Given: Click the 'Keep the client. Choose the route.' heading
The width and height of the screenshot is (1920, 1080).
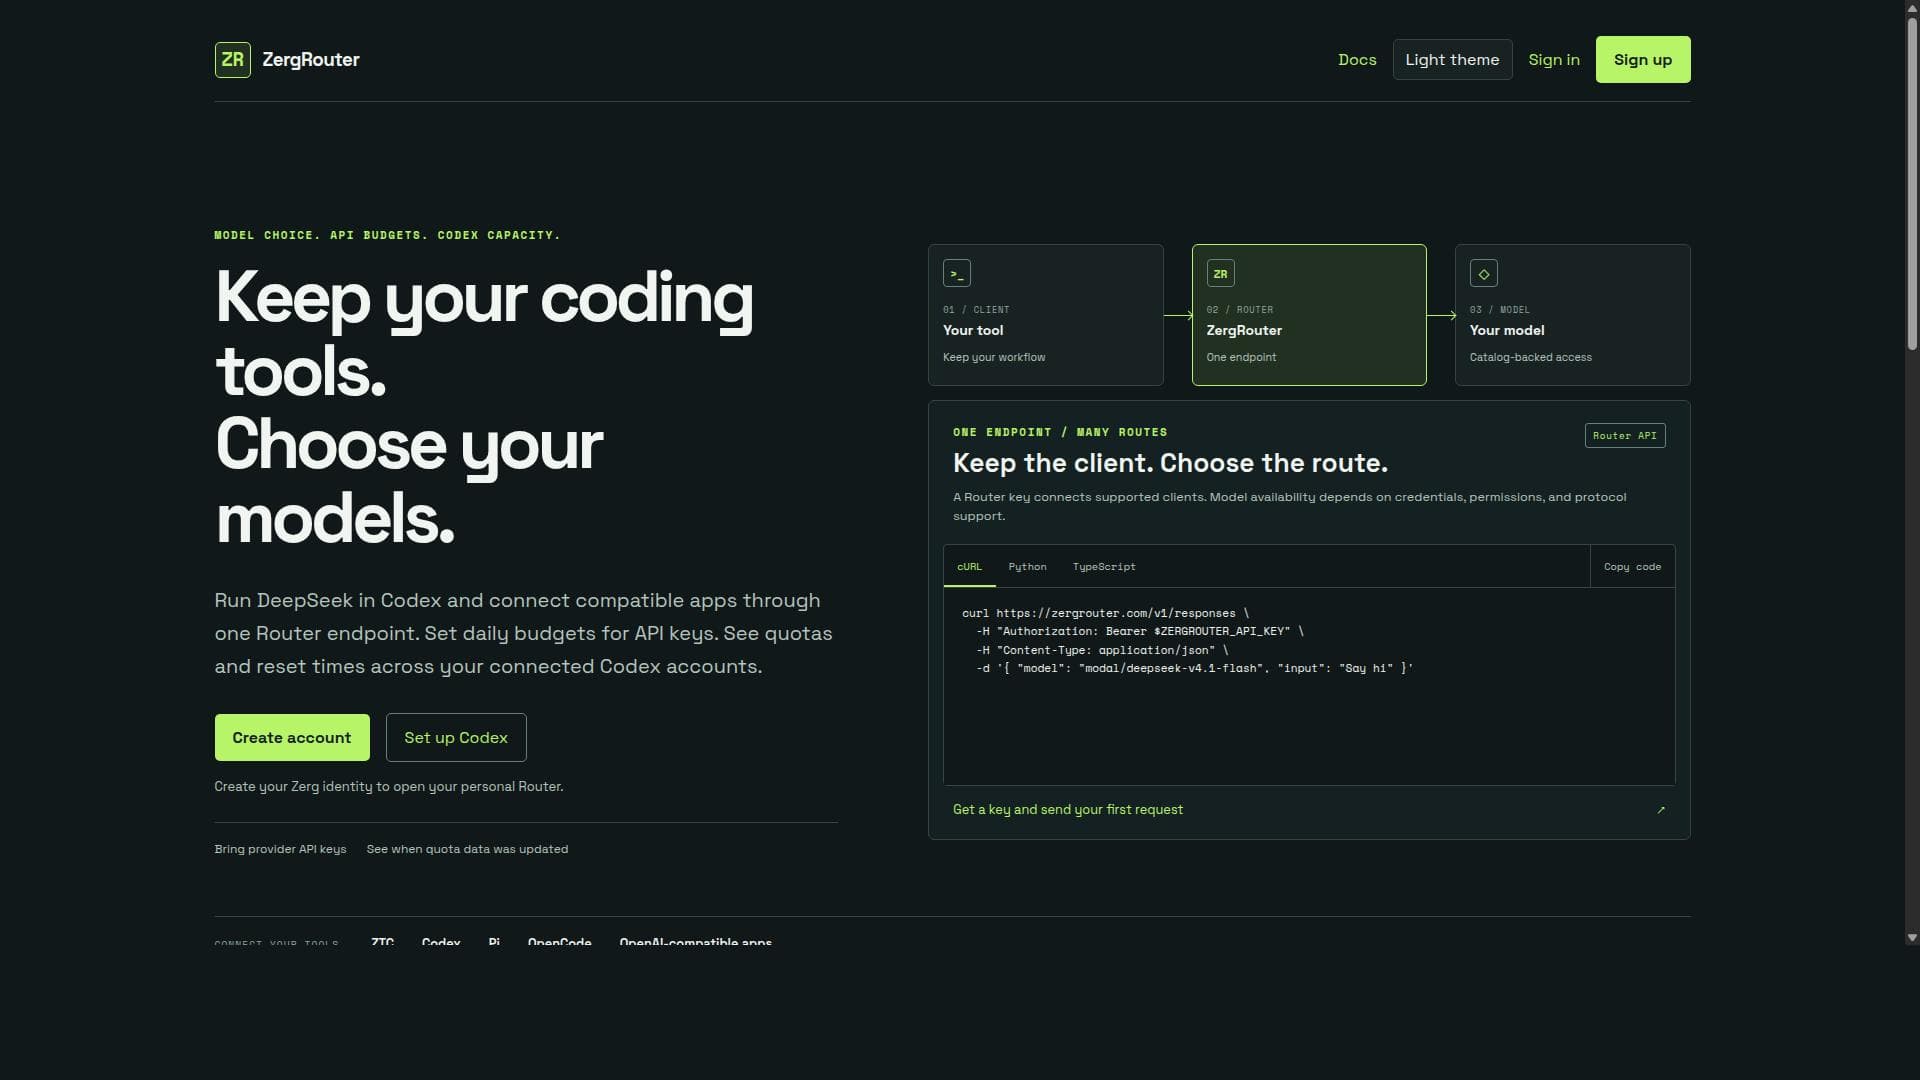Looking at the screenshot, I should [1170, 463].
